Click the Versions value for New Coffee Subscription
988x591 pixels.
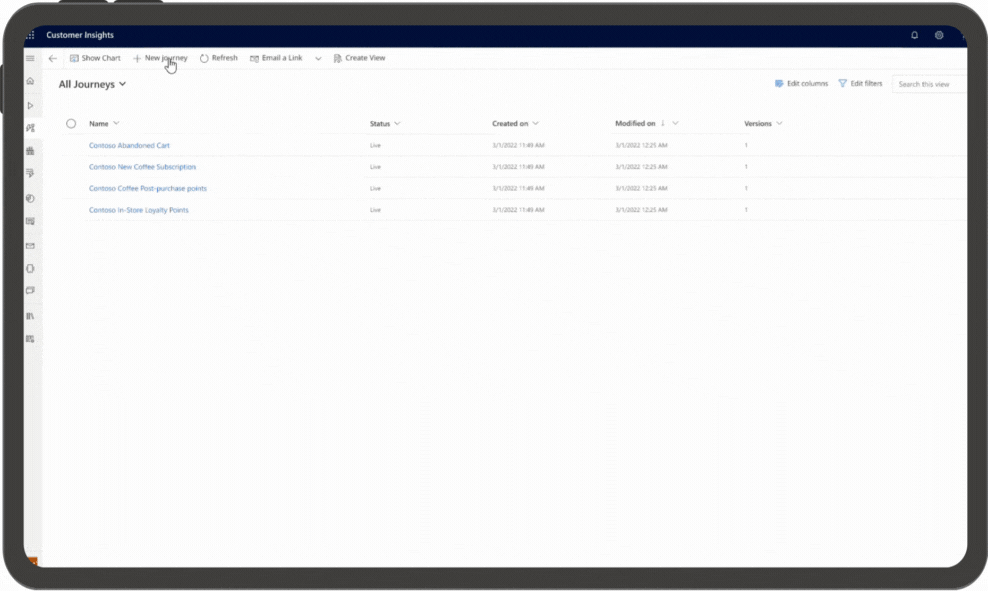[746, 167]
